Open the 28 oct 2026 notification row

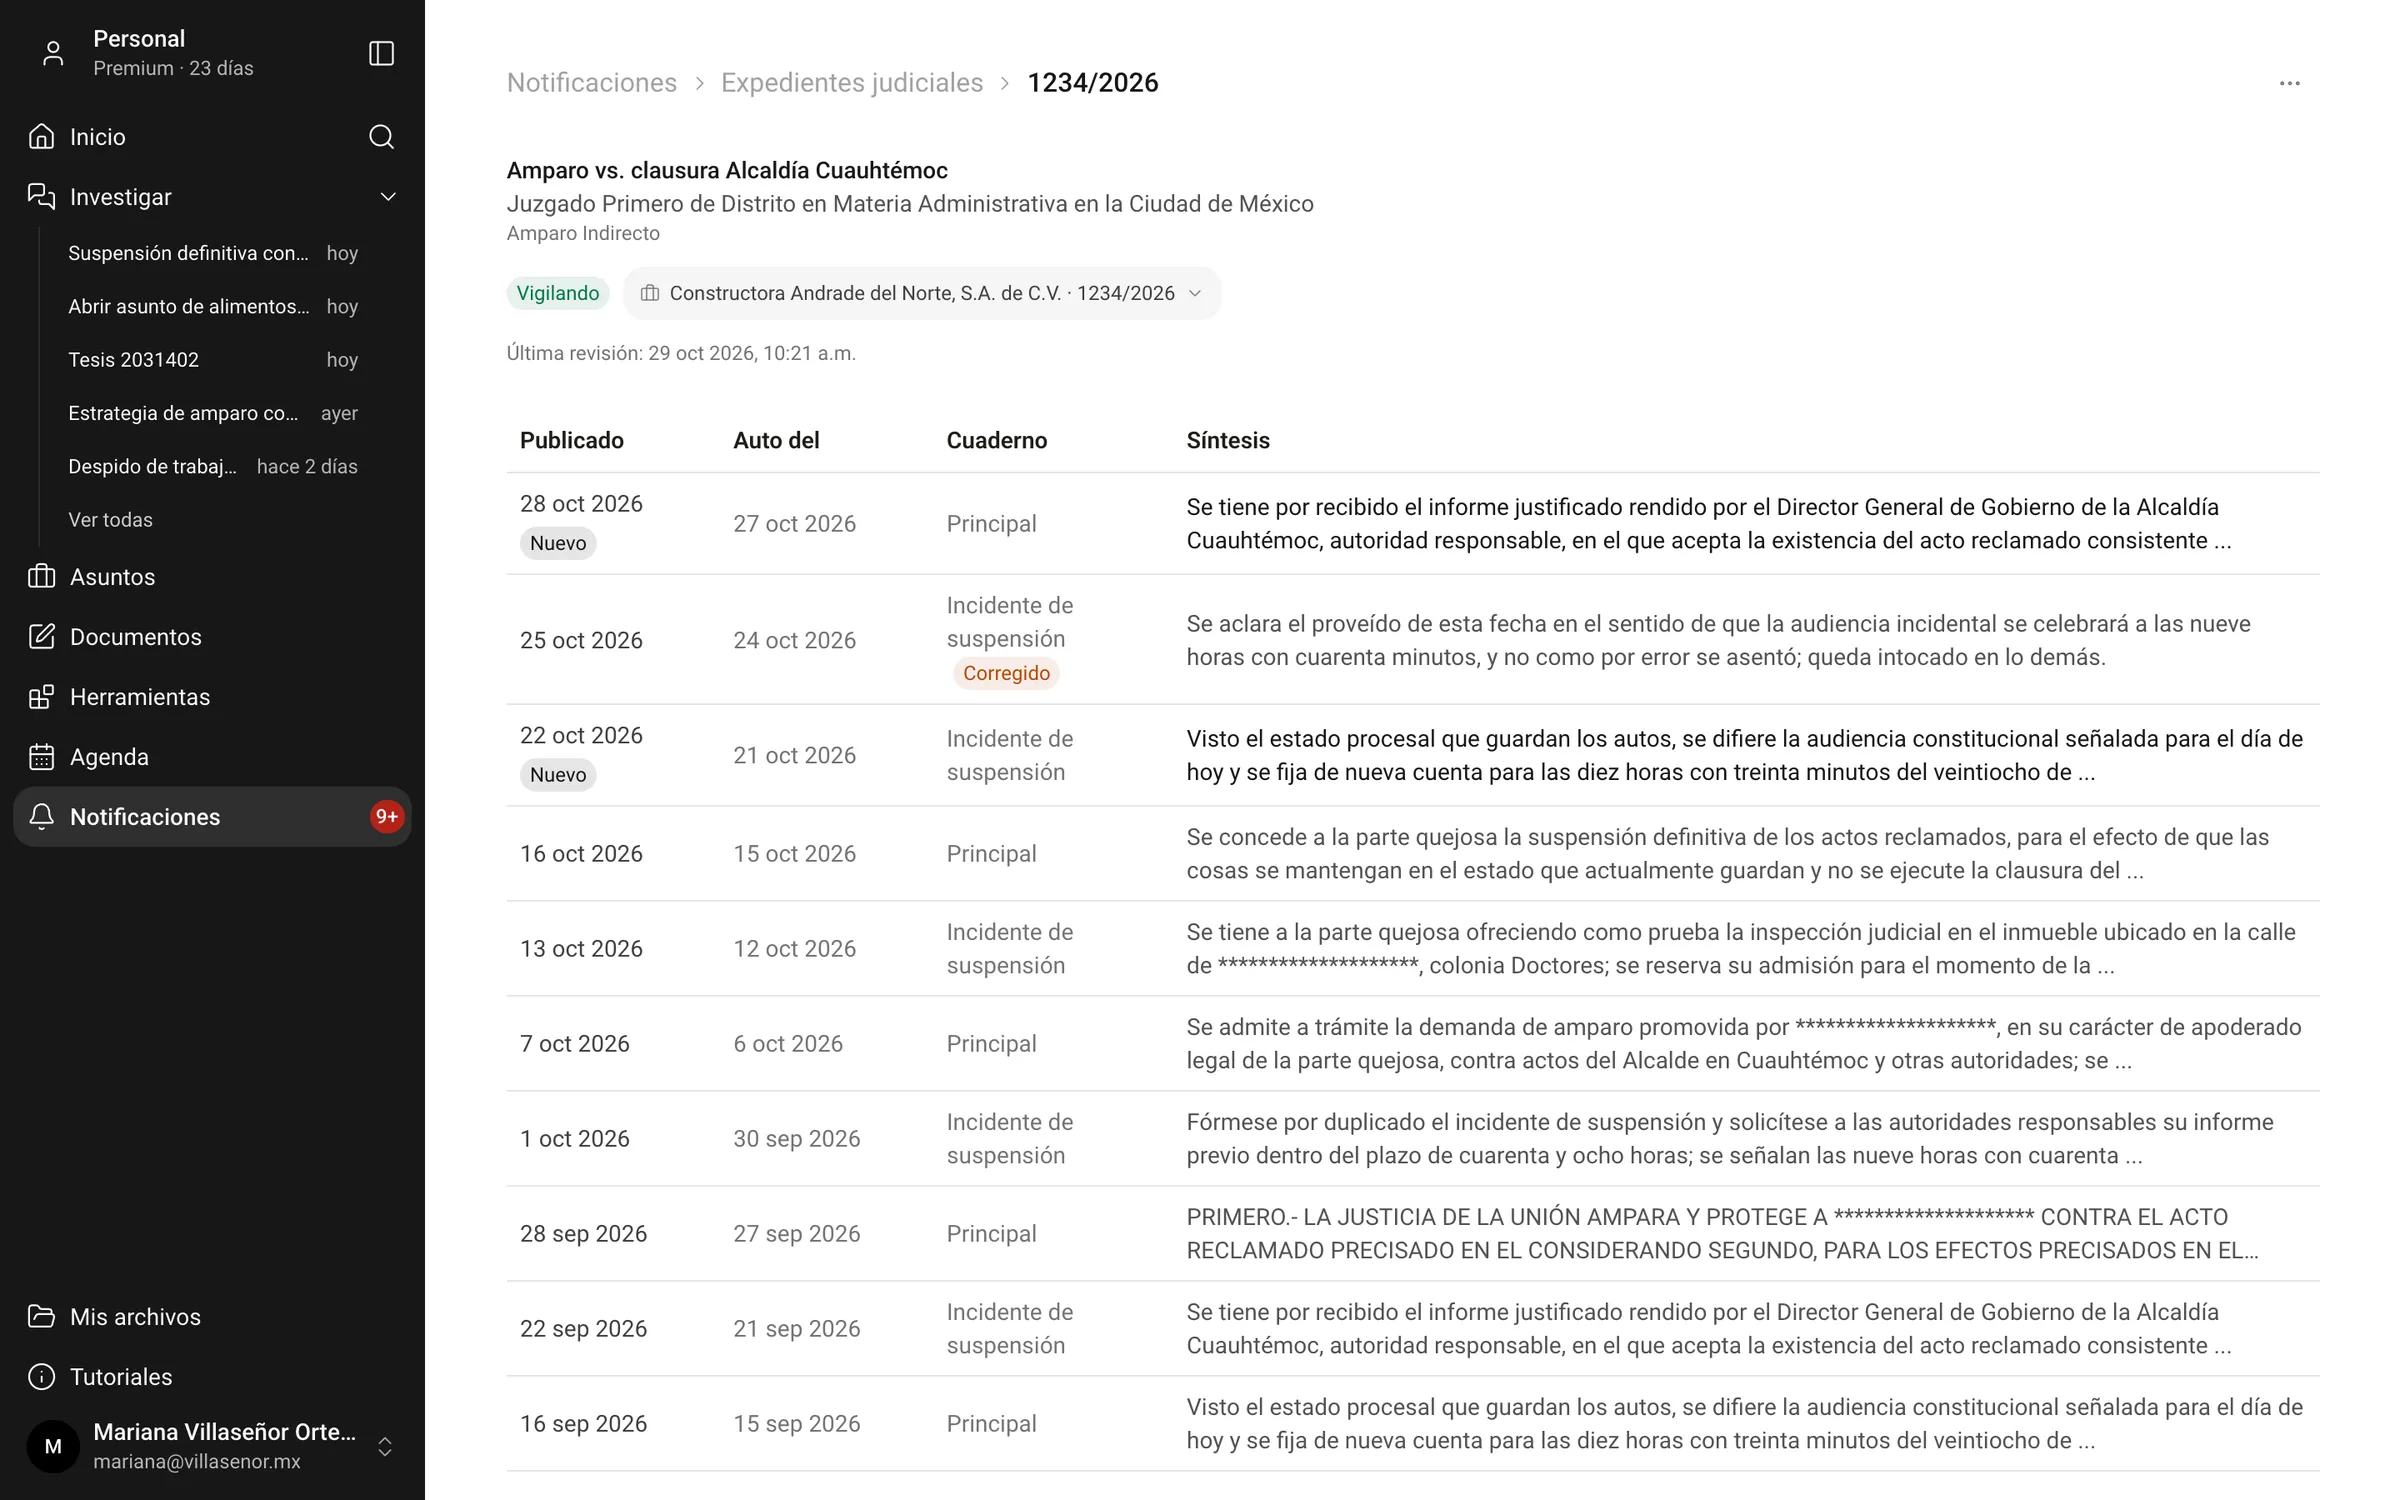[1413, 524]
